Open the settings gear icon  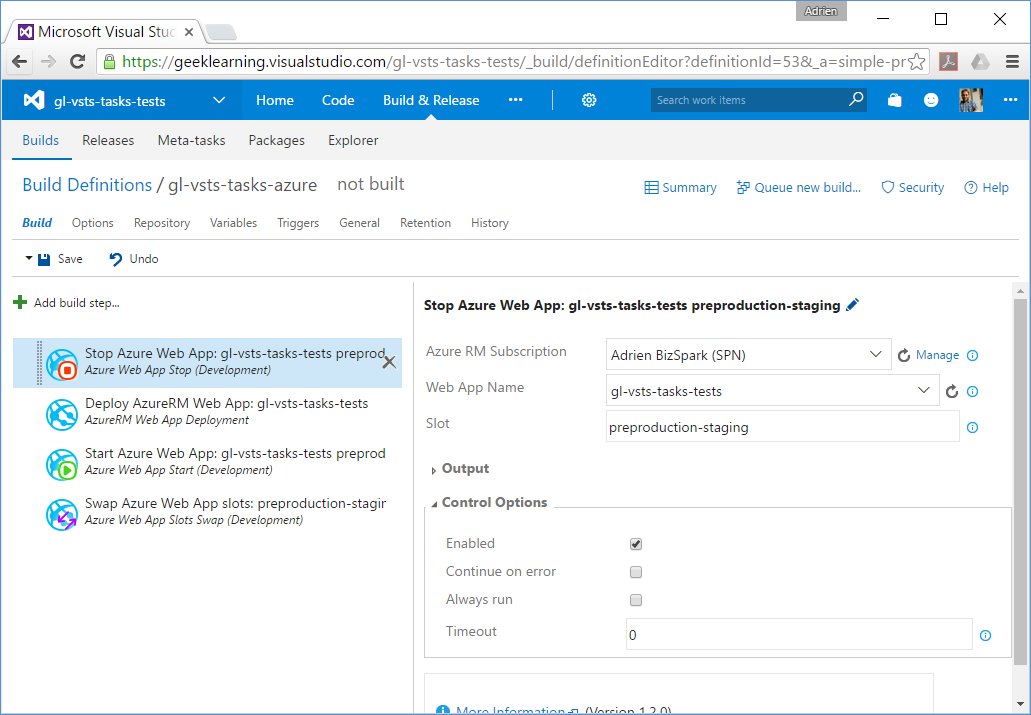click(x=589, y=100)
